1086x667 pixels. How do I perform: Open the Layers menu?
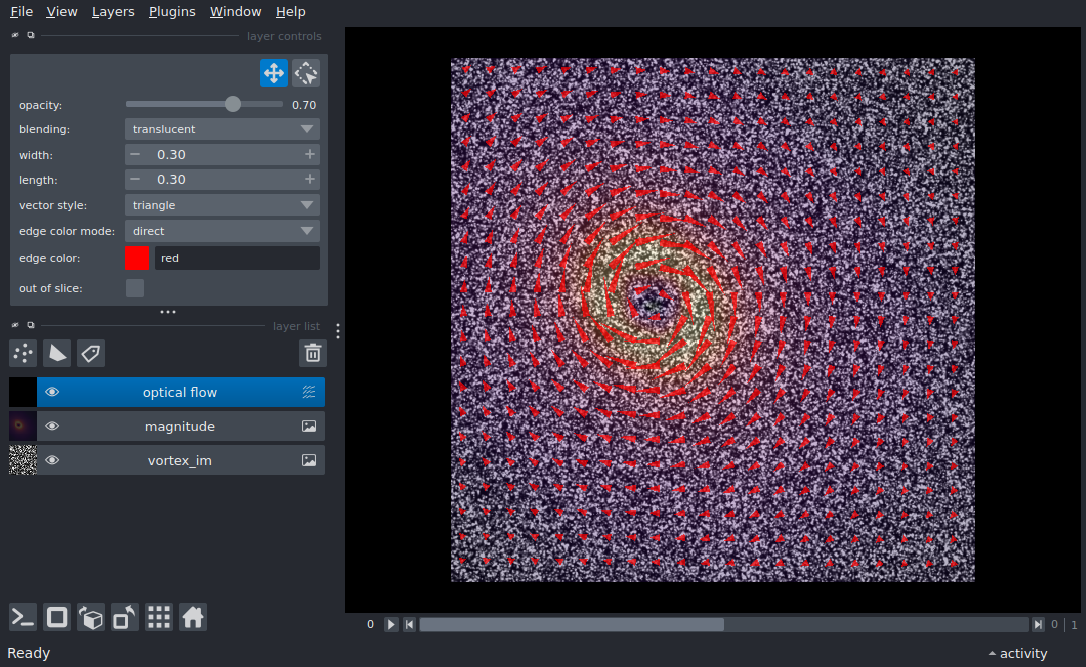113,12
